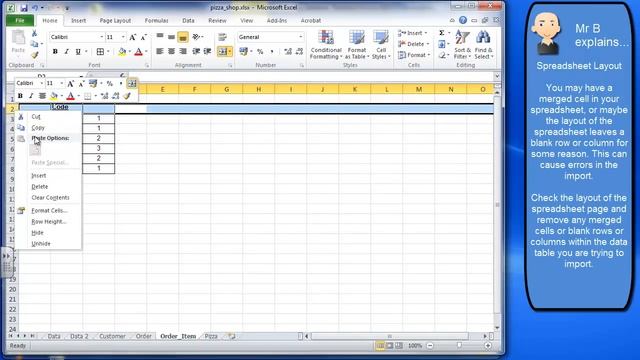Toggle the highlighted Bottom Align button
Viewport: 640px width, 360px height.
click(183, 37)
